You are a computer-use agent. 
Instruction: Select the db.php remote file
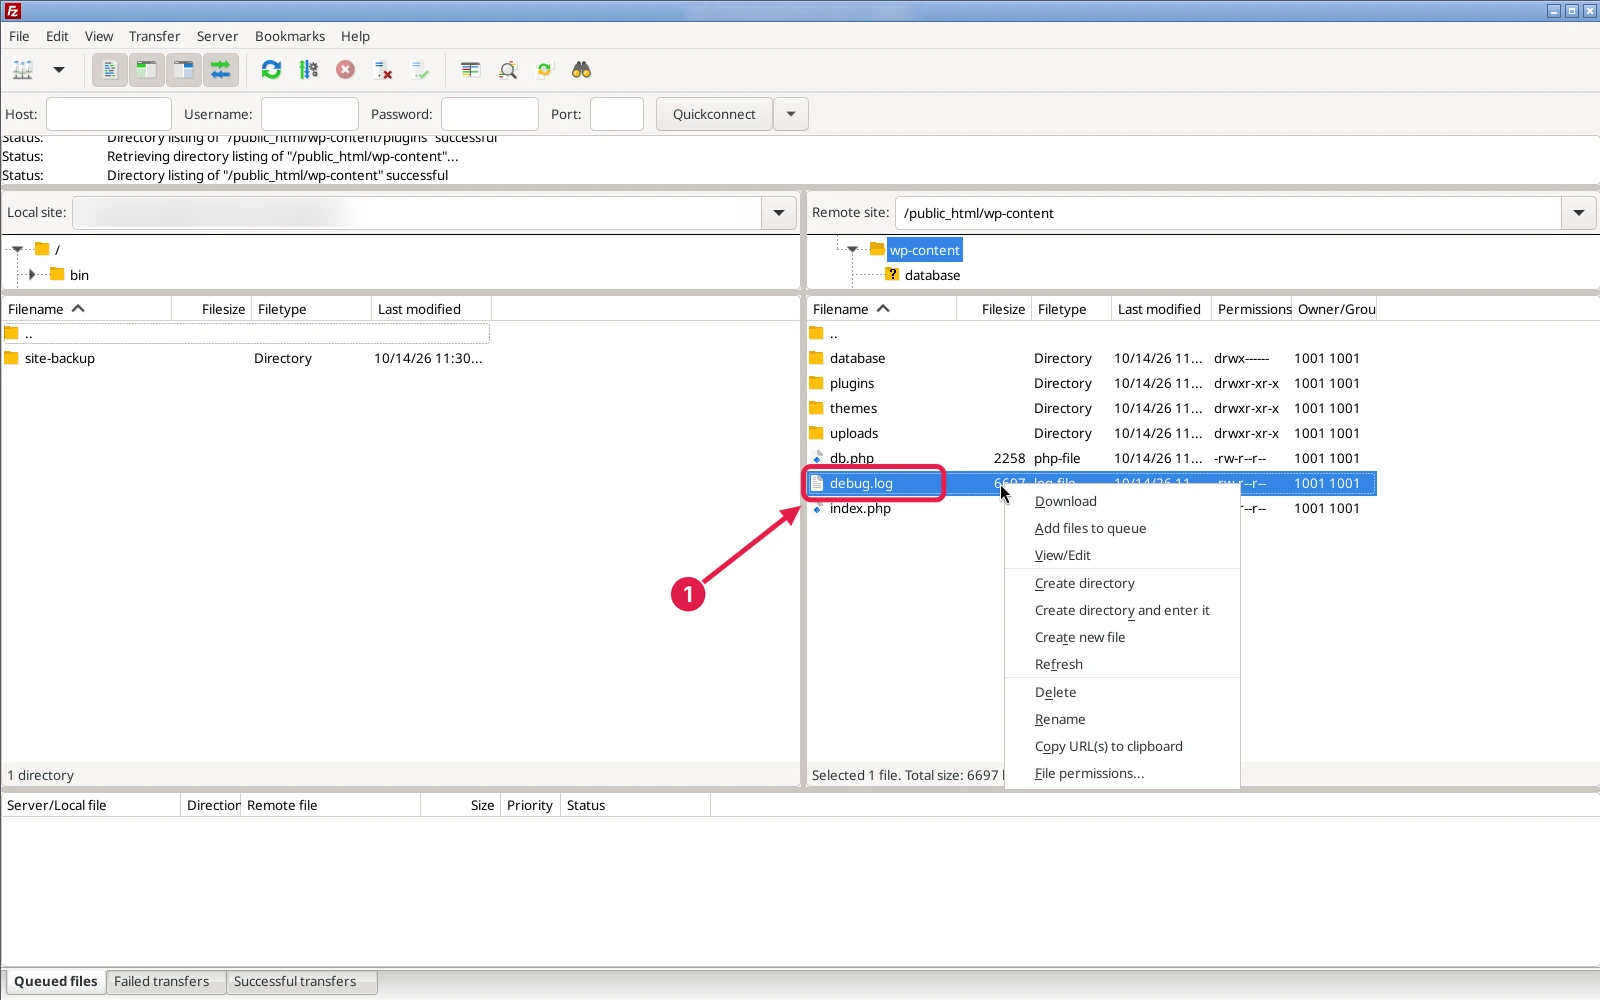pos(852,458)
